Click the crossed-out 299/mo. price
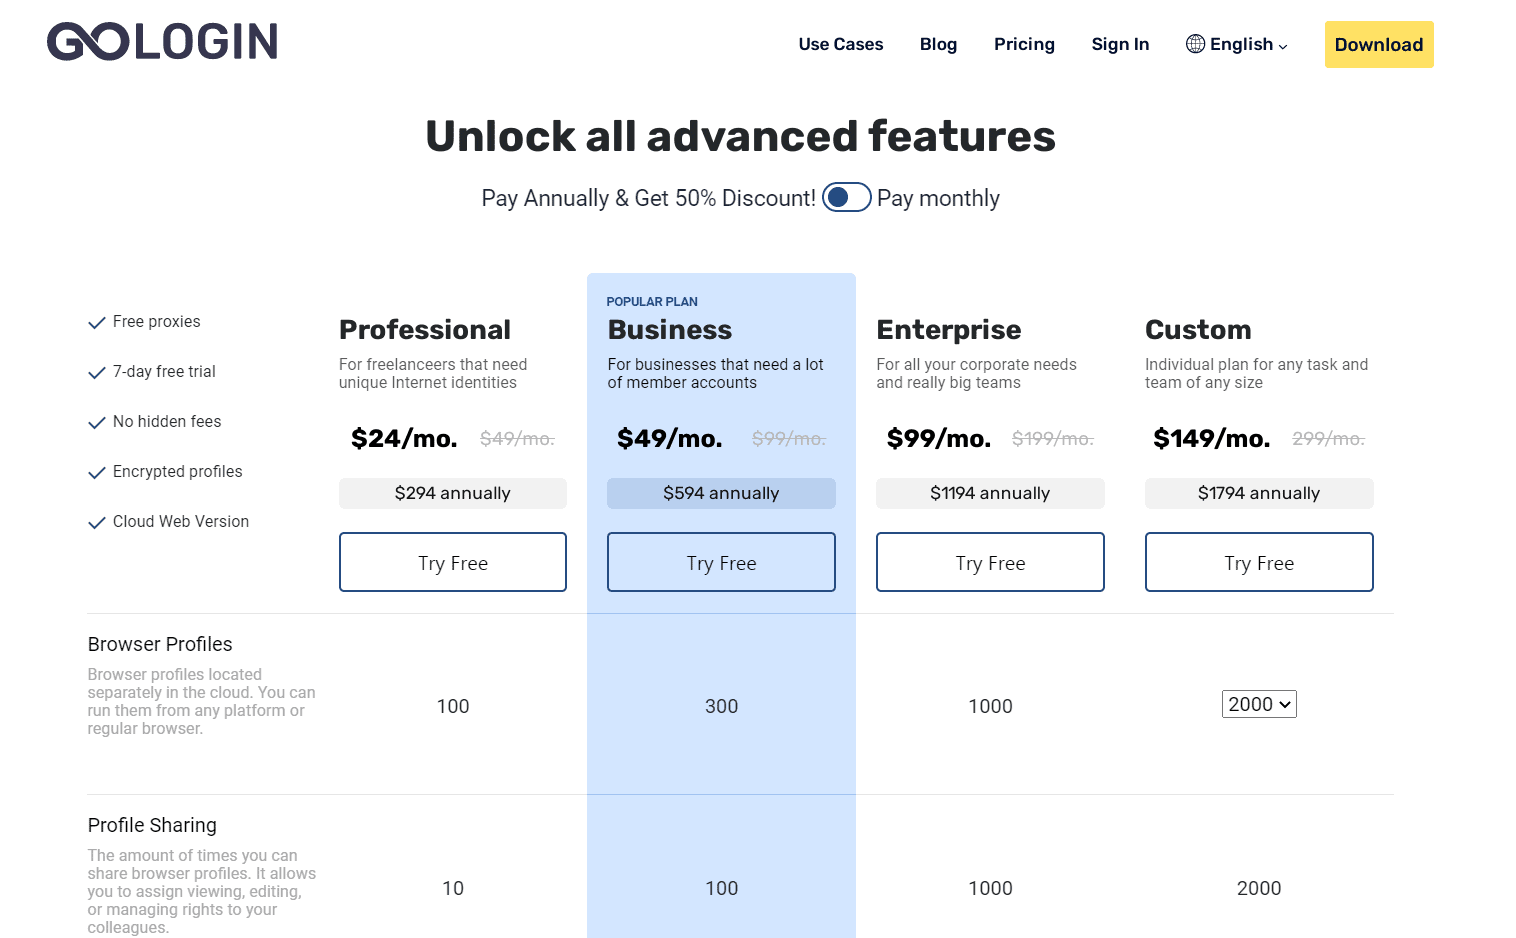1516x938 pixels. [1328, 438]
